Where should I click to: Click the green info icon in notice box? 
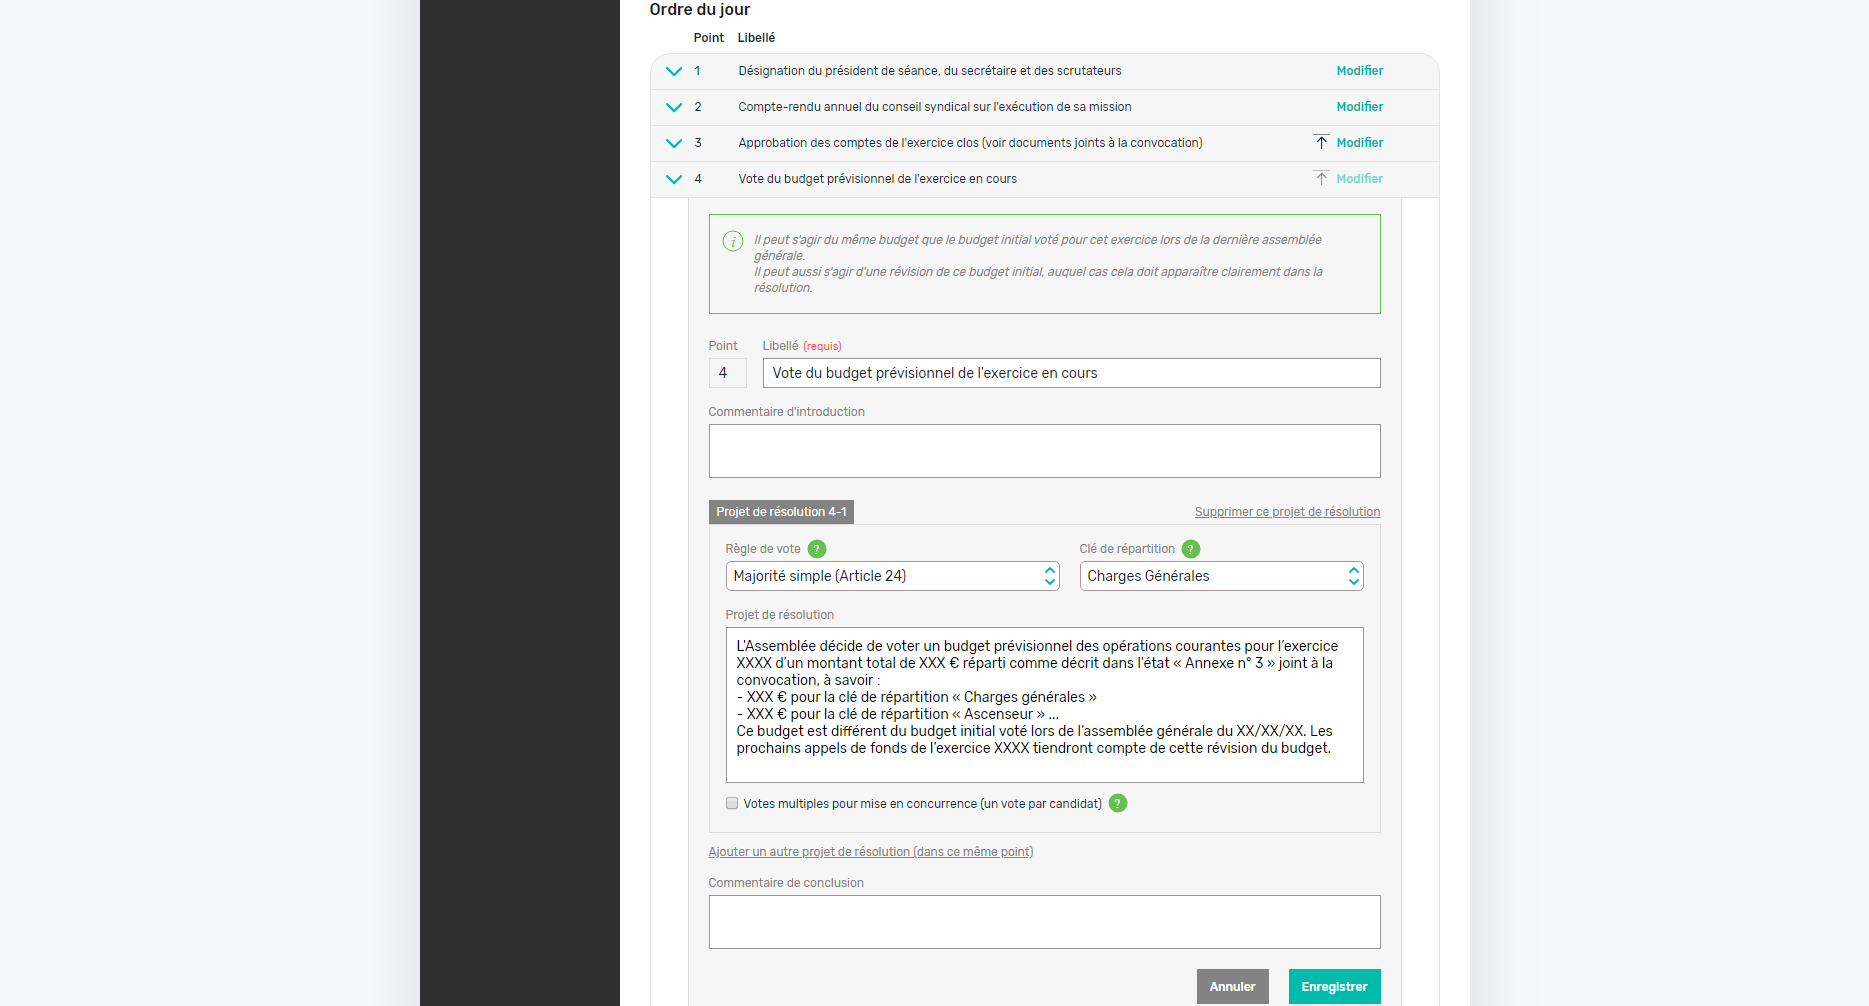(x=733, y=241)
